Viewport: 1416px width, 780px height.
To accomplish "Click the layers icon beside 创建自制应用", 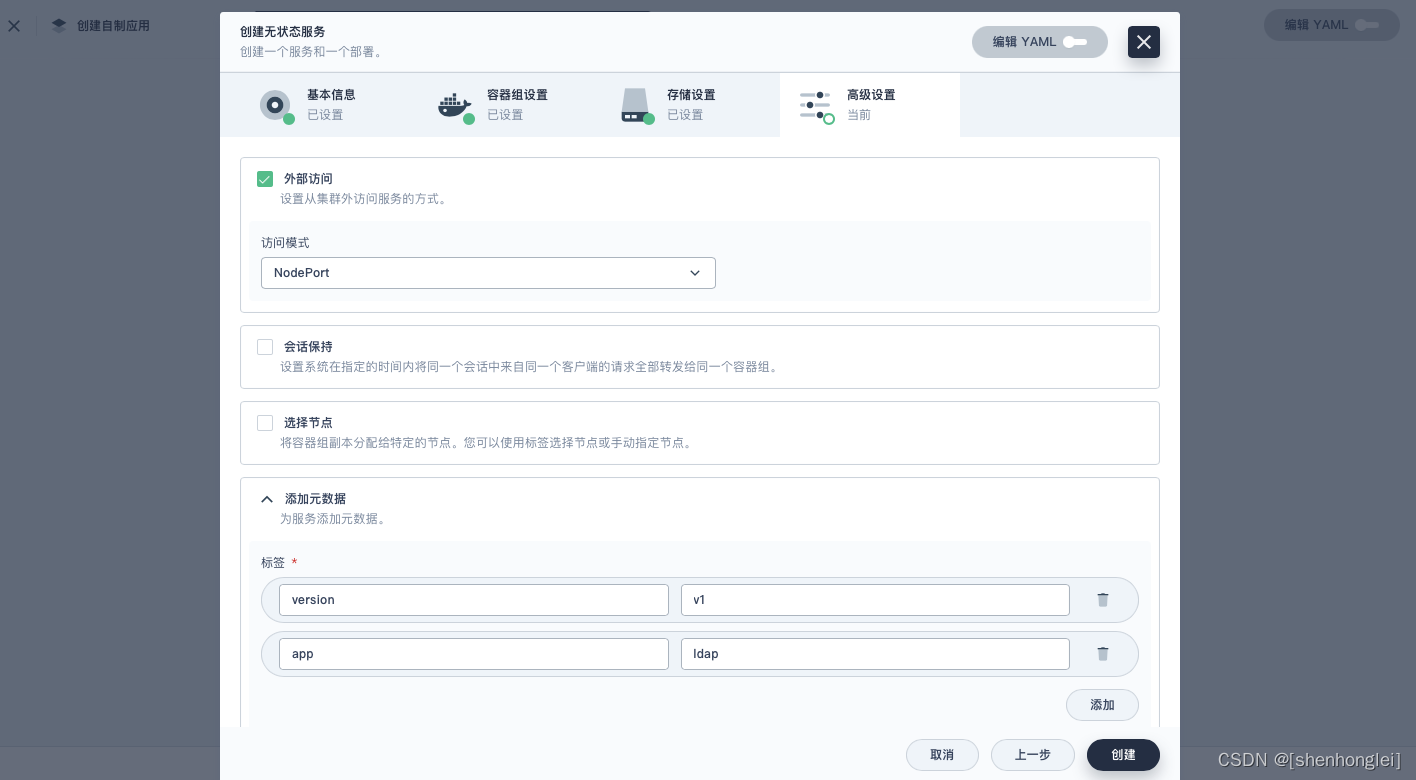I will point(59,25).
